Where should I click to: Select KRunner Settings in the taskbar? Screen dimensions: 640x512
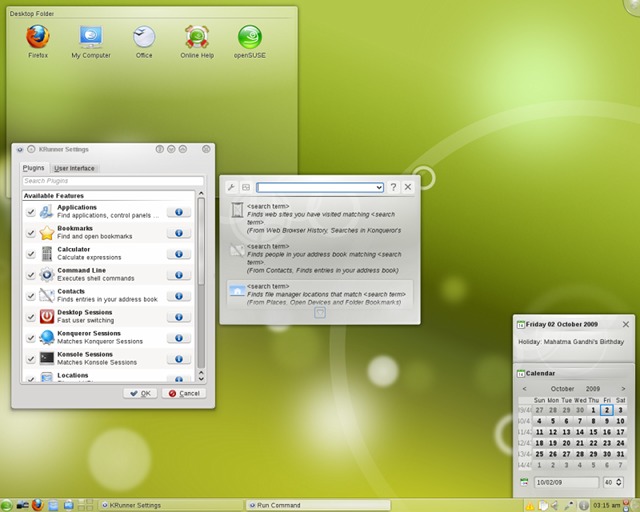(171, 505)
